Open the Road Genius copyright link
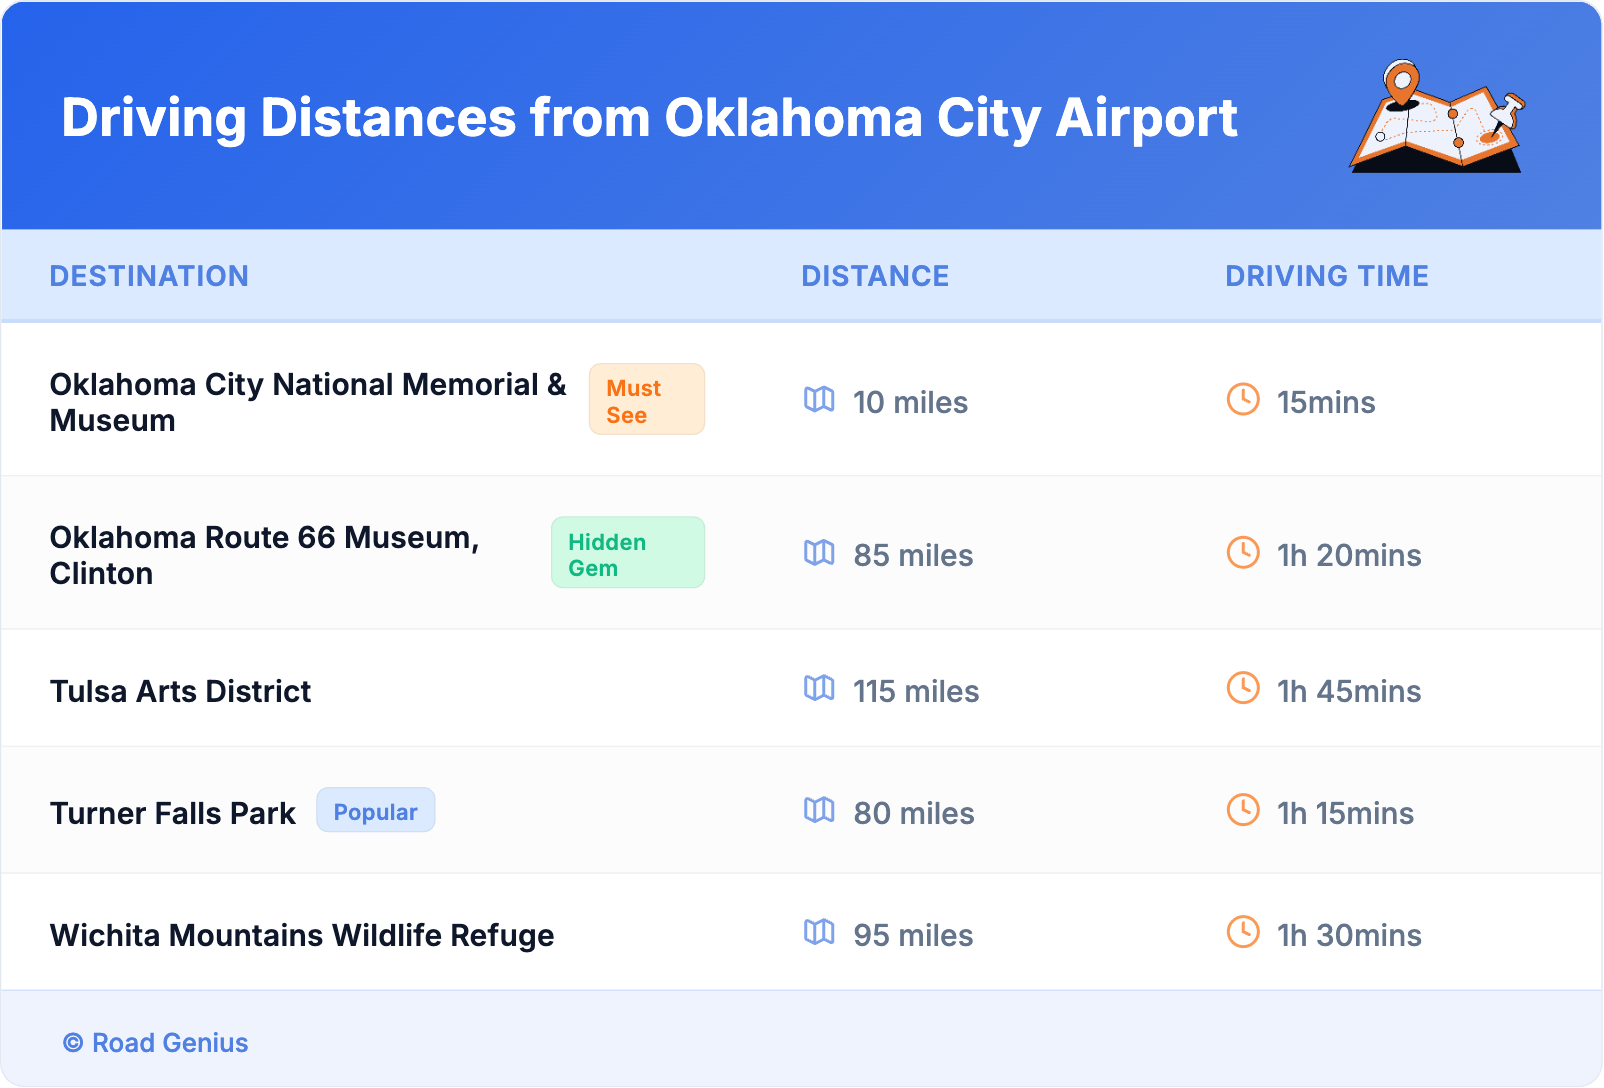The image size is (1604, 1088). tap(156, 1043)
